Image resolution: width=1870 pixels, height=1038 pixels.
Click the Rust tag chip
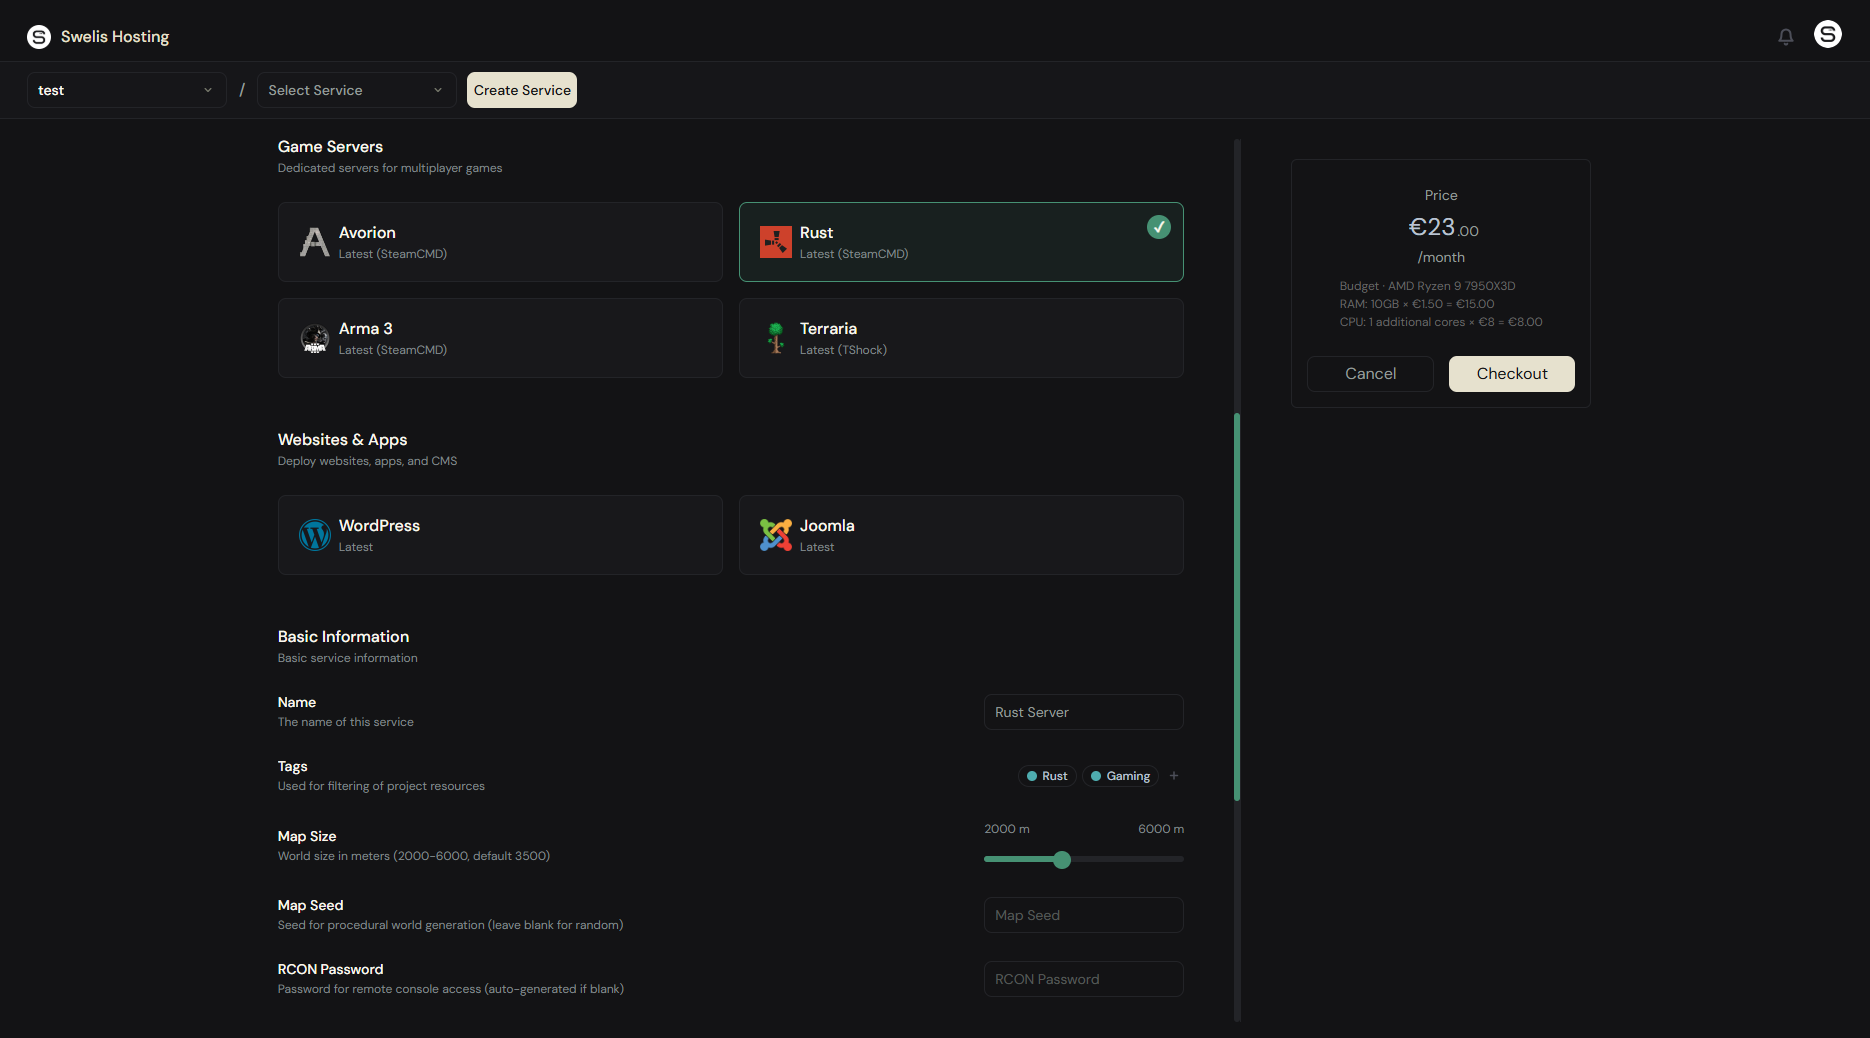tap(1046, 775)
